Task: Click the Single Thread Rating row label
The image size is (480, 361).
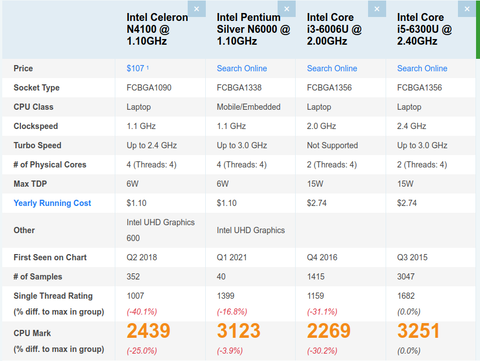Action: tap(53, 296)
